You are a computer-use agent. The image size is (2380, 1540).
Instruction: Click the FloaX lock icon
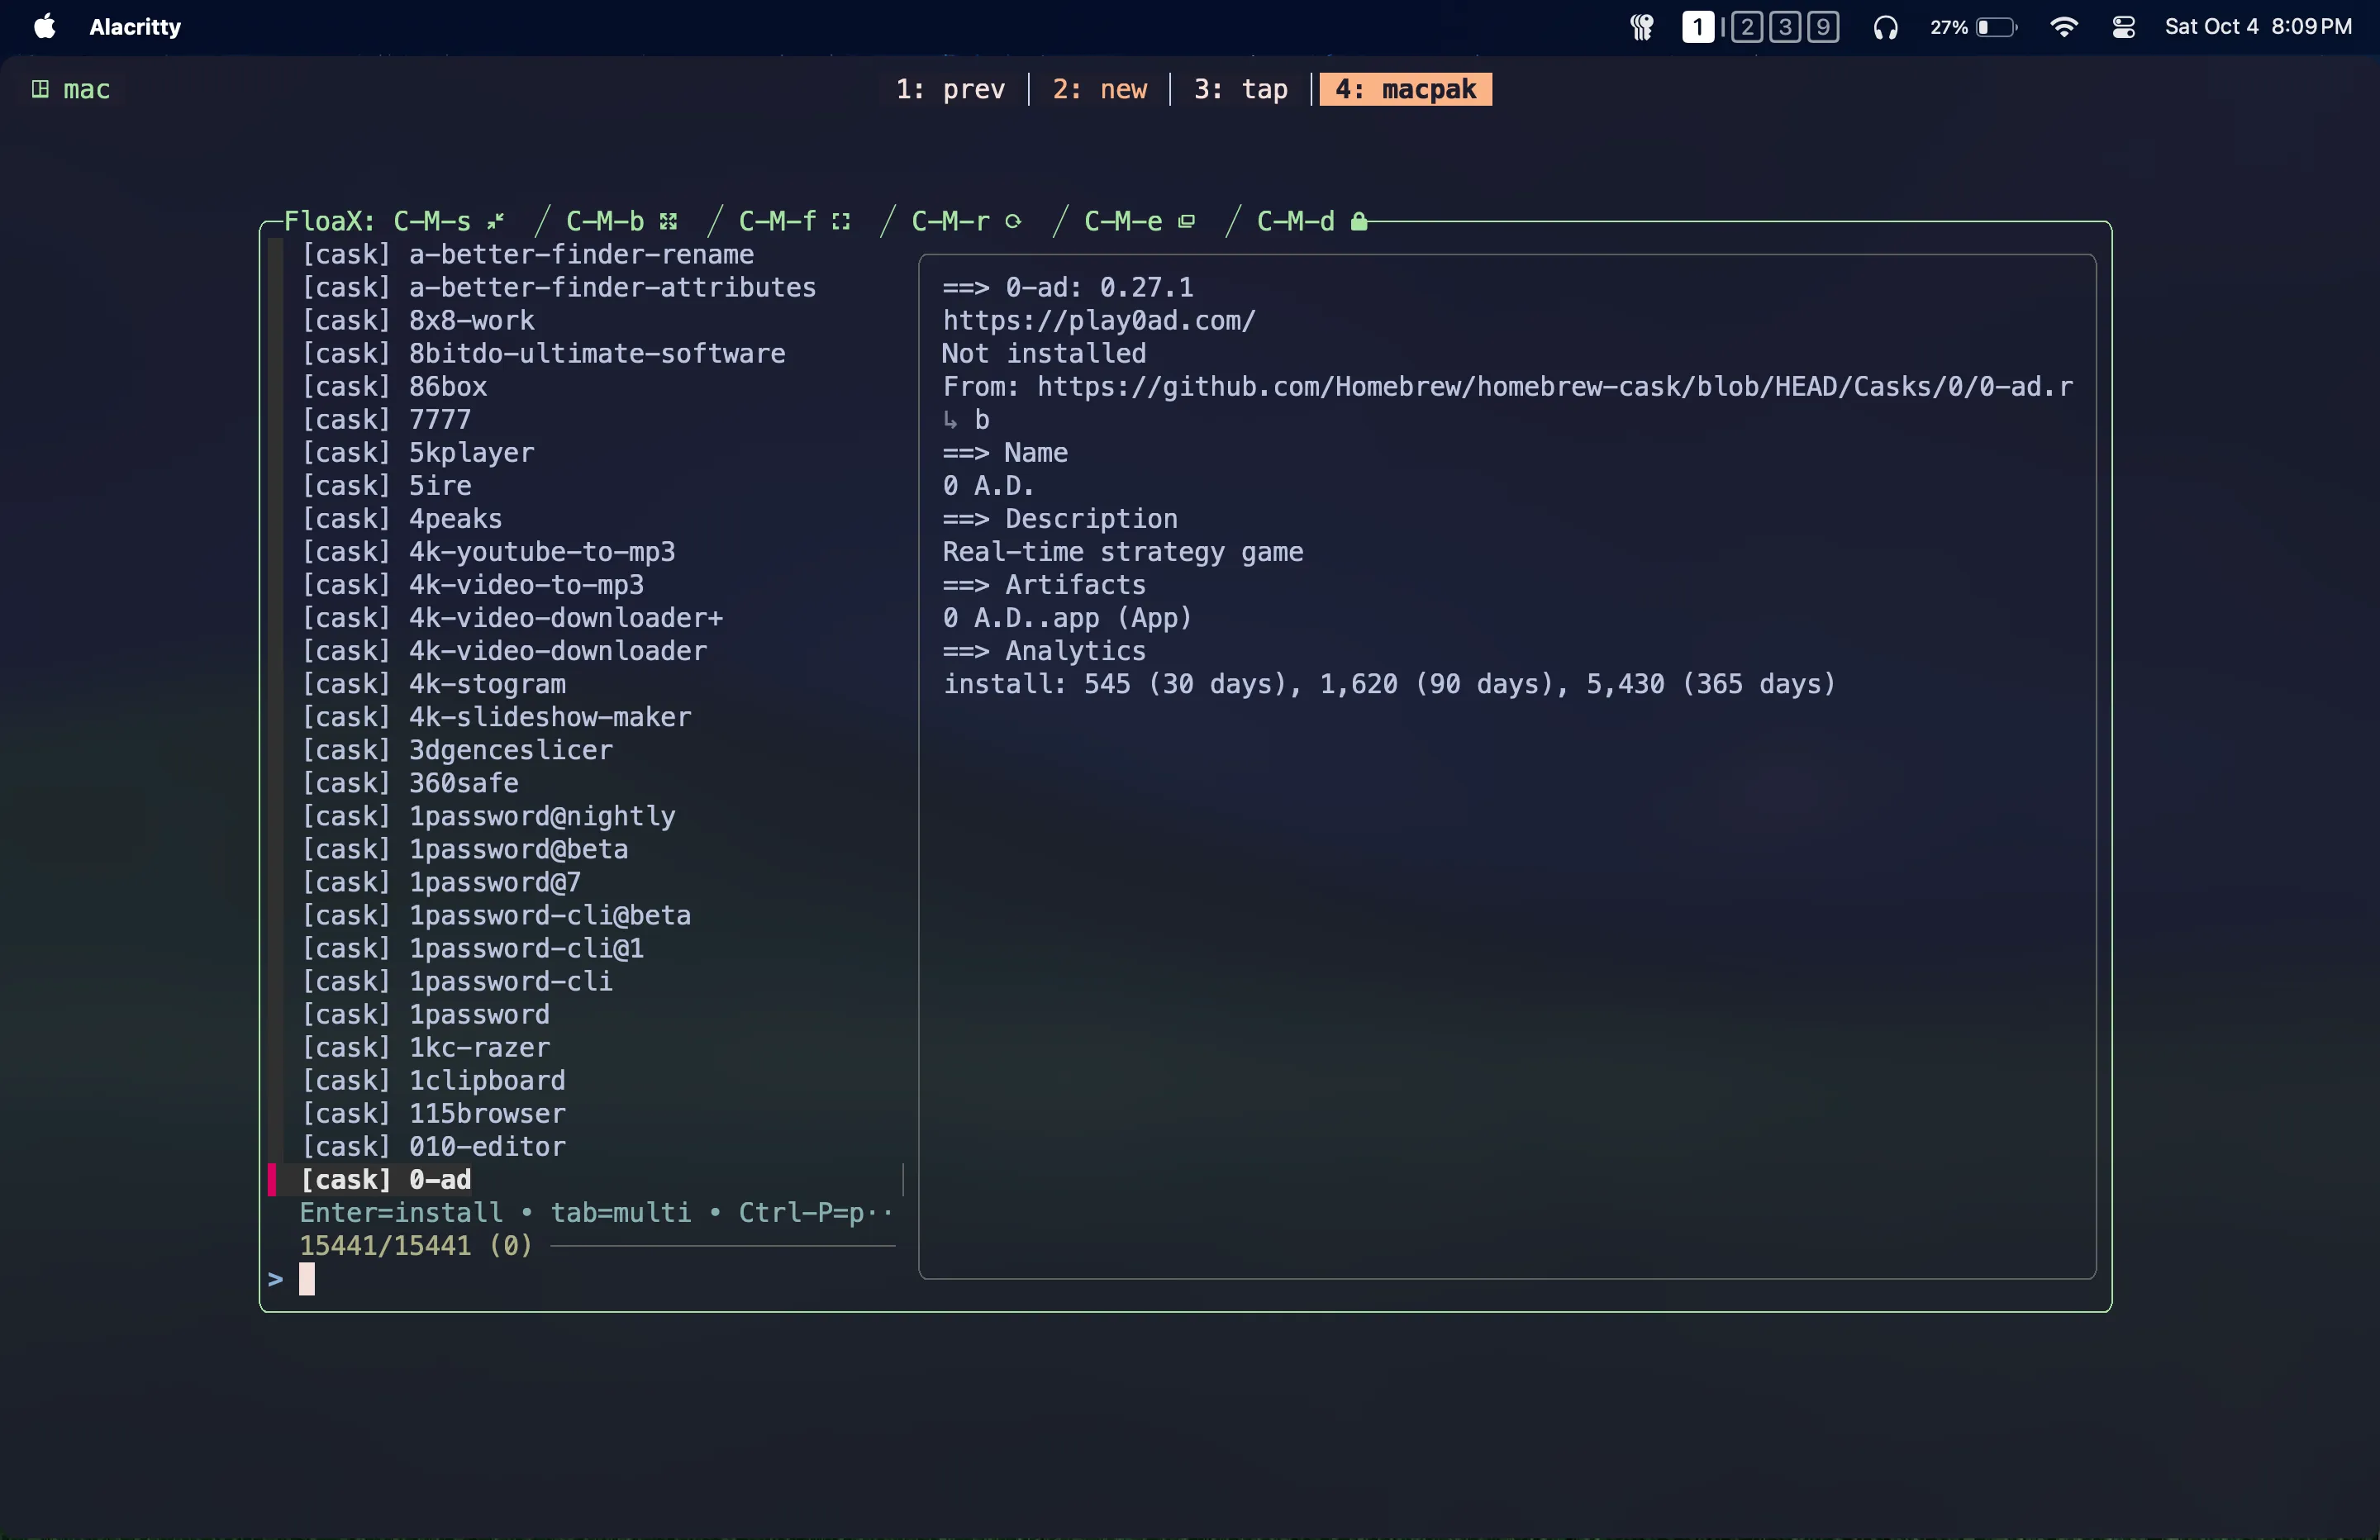(x=1359, y=222)
